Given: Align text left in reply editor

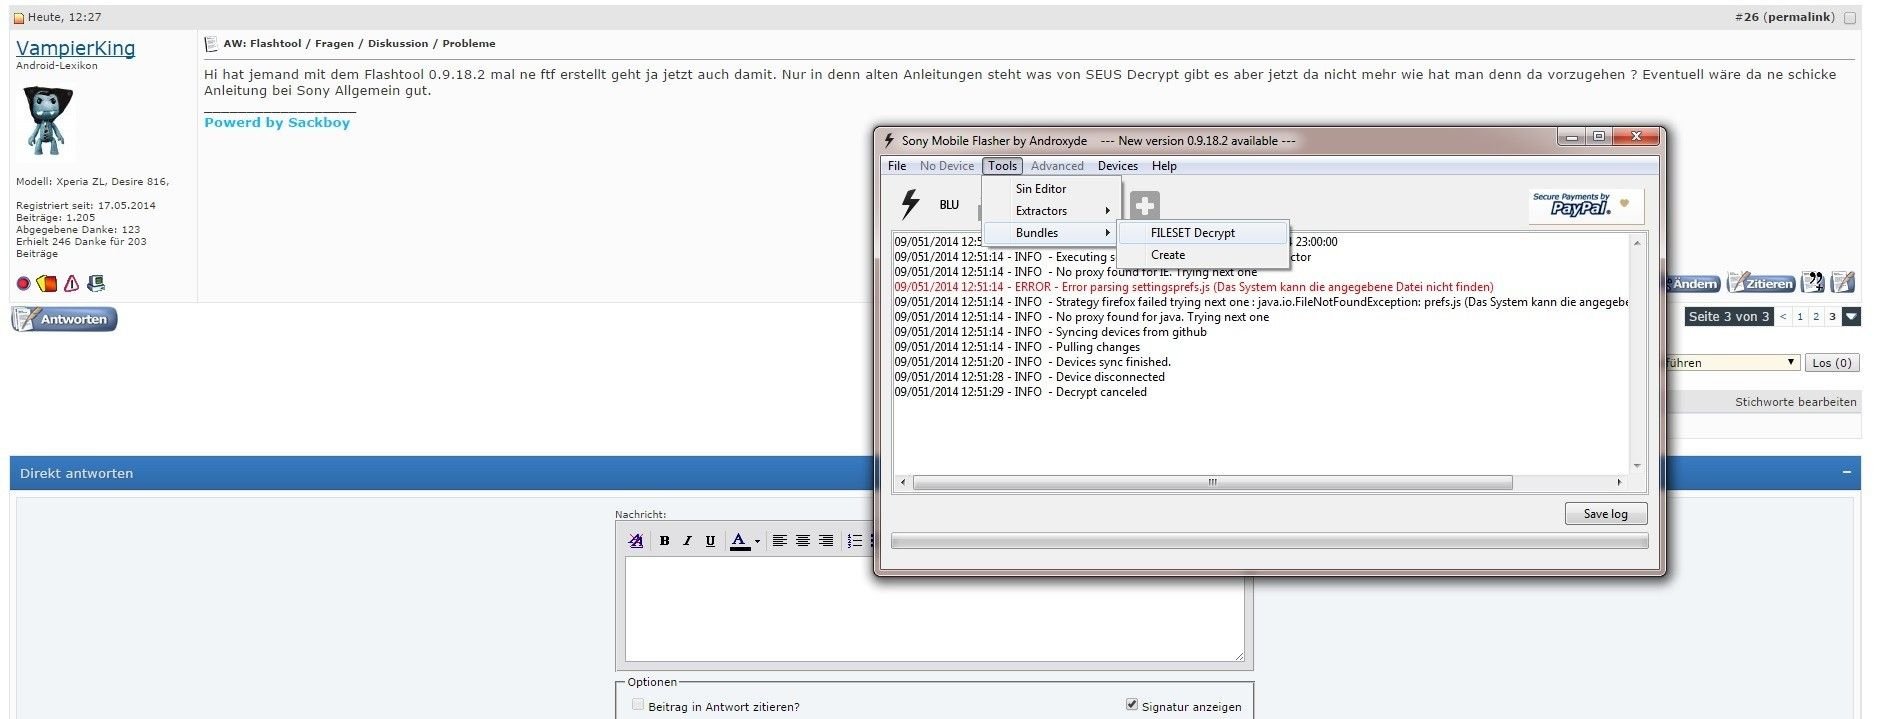Looking at the screenshot, I should coord(780,541).
